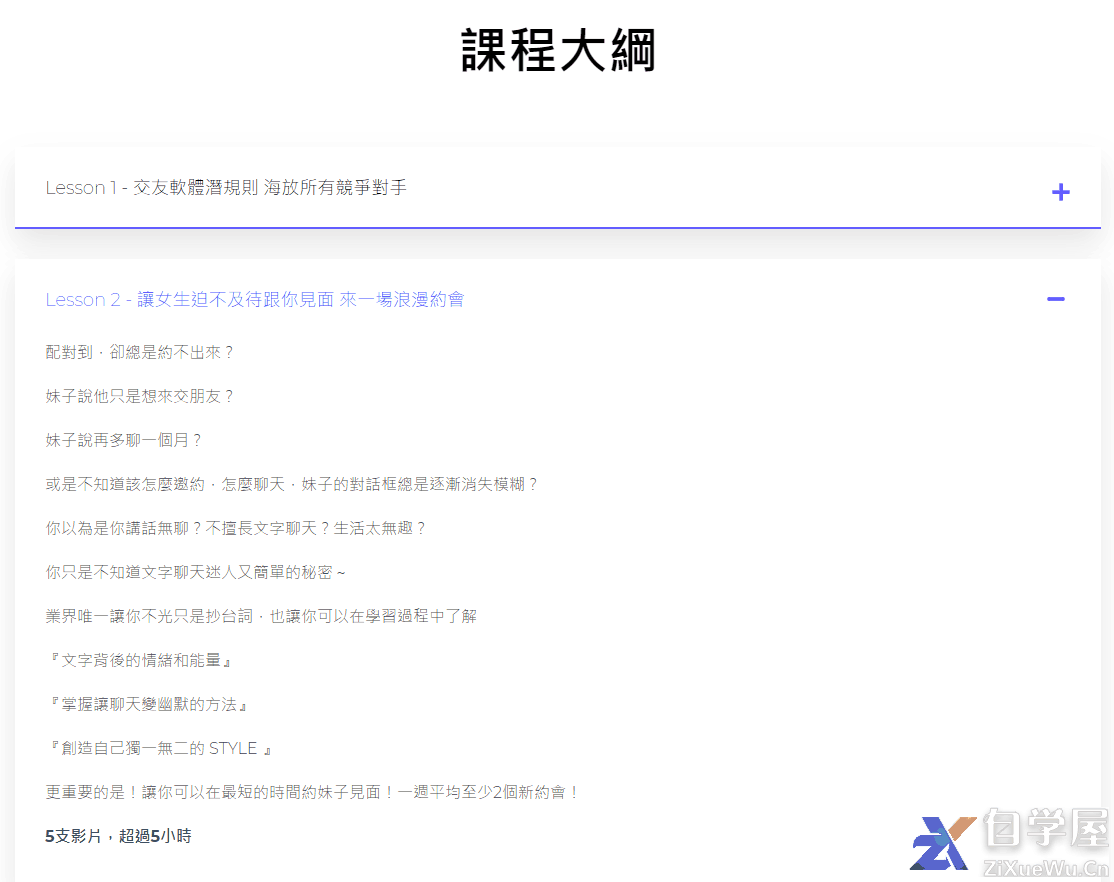Click the line starting 或是不知道該怎麼邀約
Image resolution: width=1114 pixels, height=882 pixels.
coord(291,485)
